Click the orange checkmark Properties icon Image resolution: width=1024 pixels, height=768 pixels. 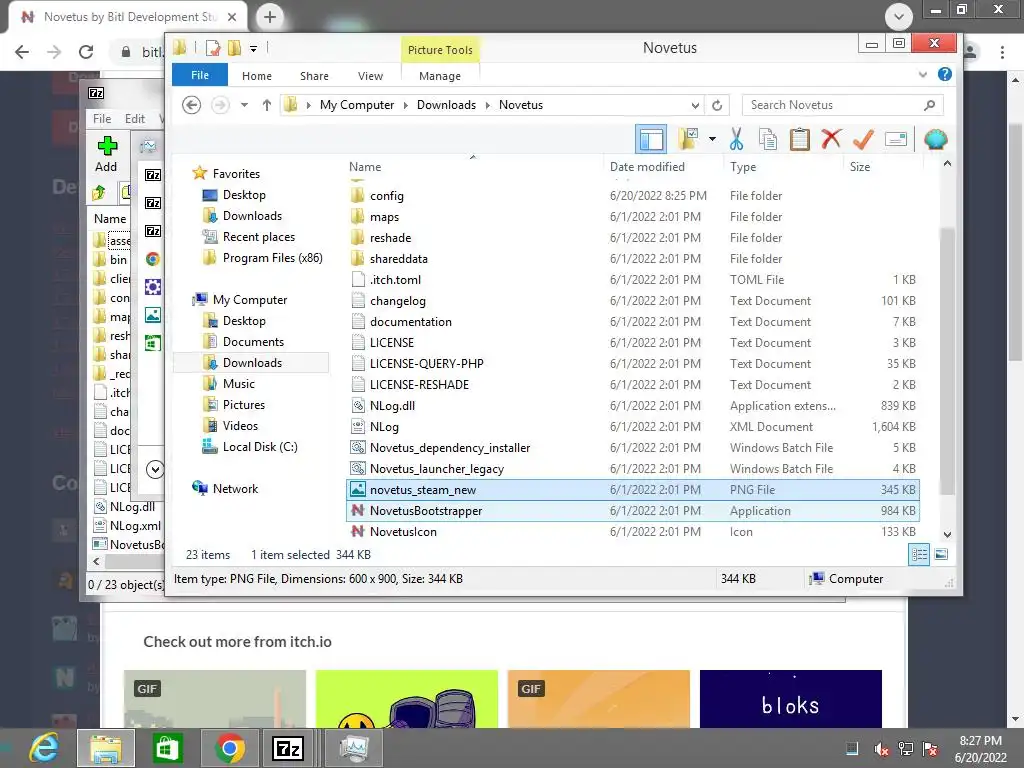tap(863, 139)
